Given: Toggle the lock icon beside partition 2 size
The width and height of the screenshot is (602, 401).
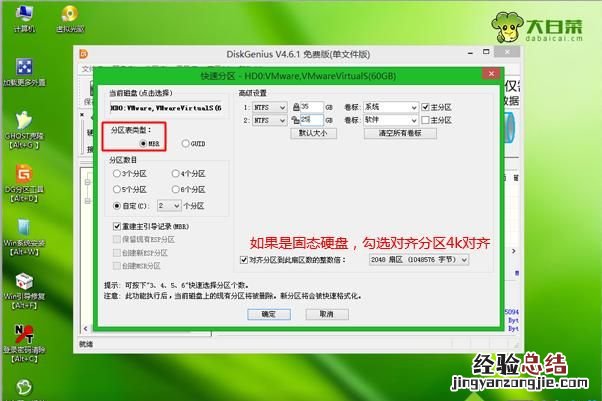Looking at the screenshot, I should (x=295, y=120).
